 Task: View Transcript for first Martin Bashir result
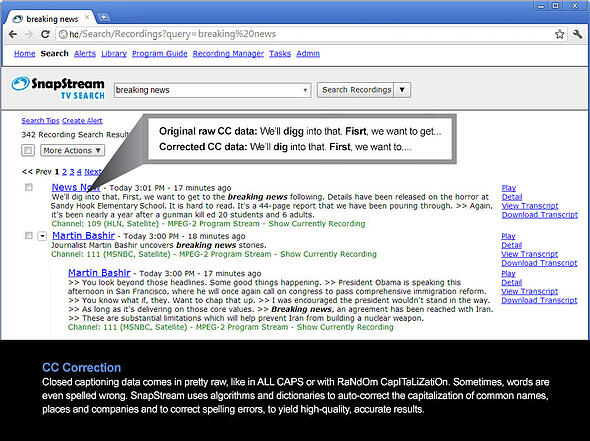coord(529,254)
